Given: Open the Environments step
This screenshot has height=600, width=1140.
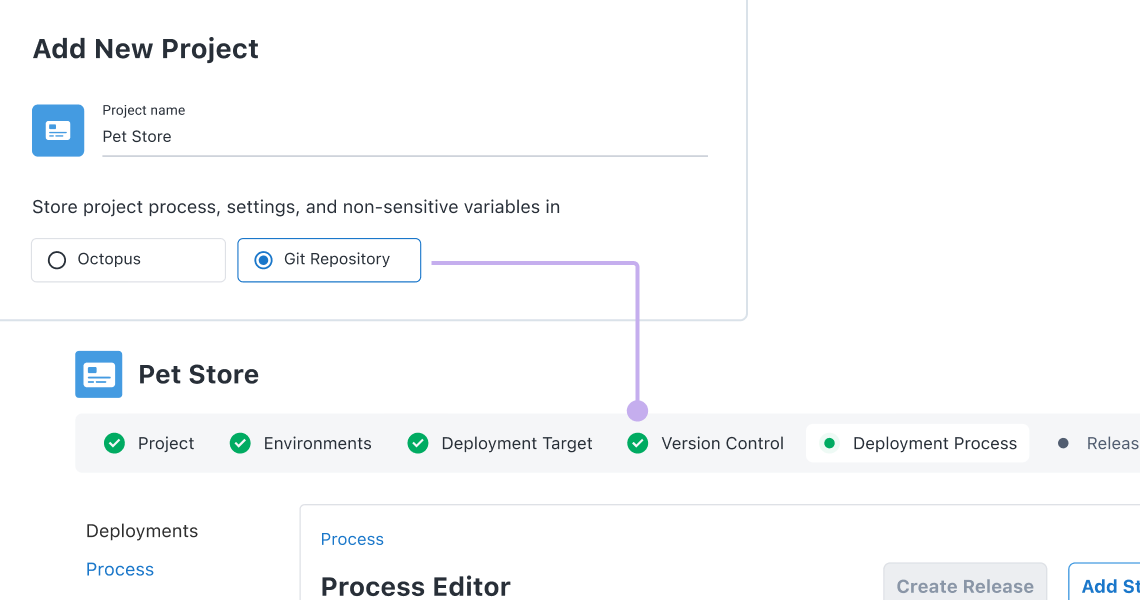Looking at the screenshot, I should (x=317, y=443).
